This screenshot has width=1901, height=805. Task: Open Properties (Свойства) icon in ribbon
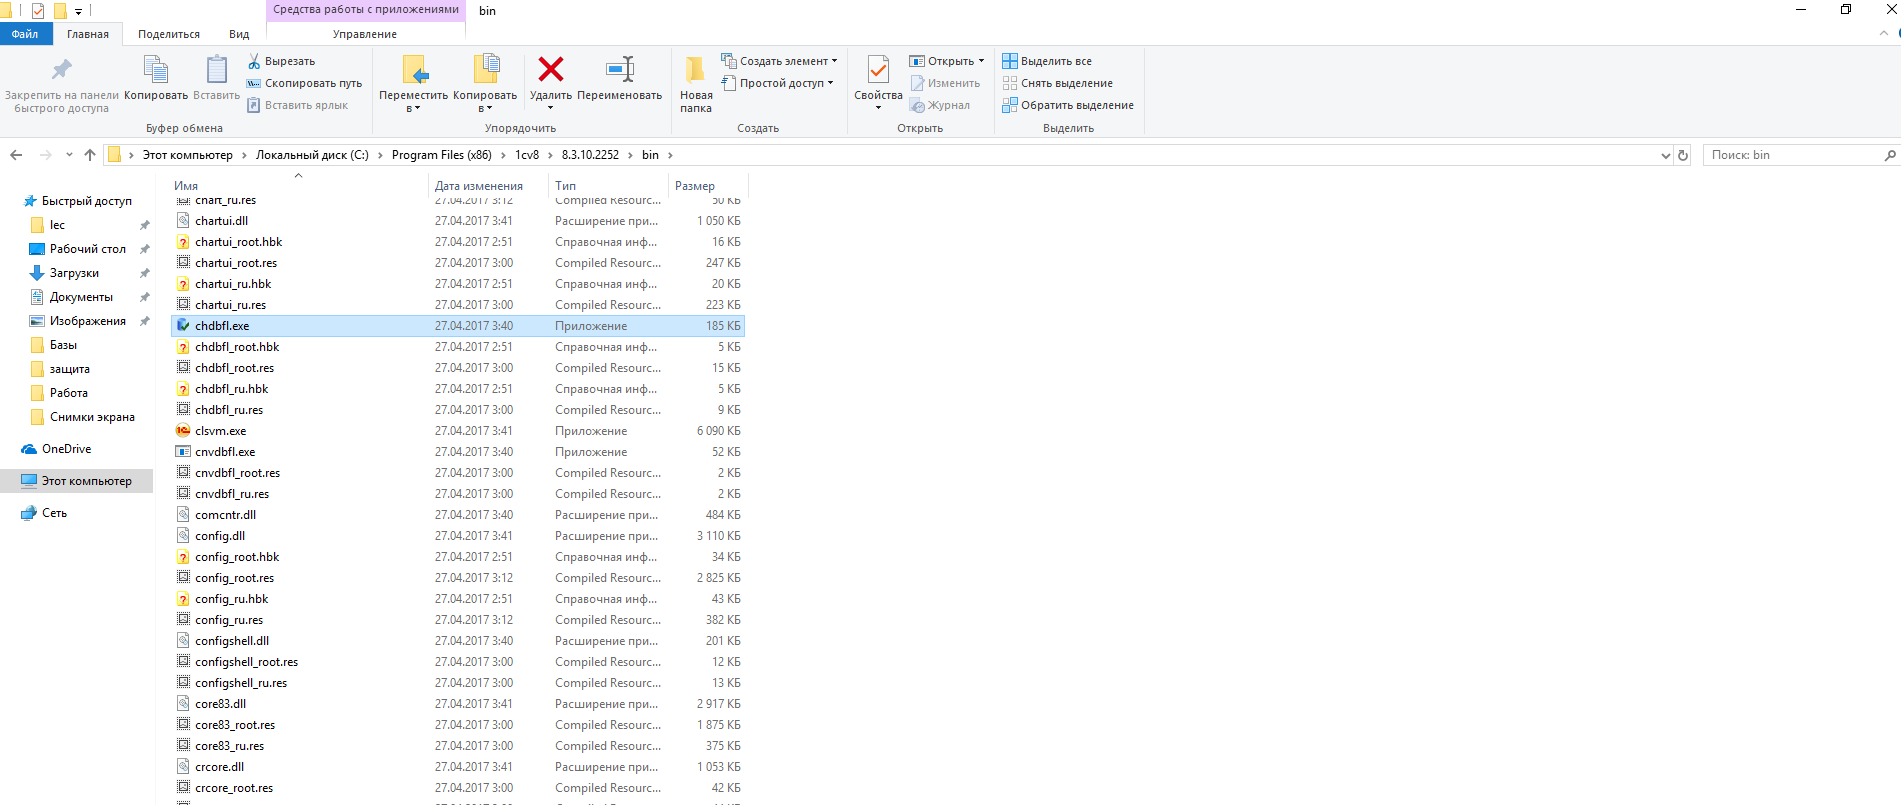coord(878,70)
